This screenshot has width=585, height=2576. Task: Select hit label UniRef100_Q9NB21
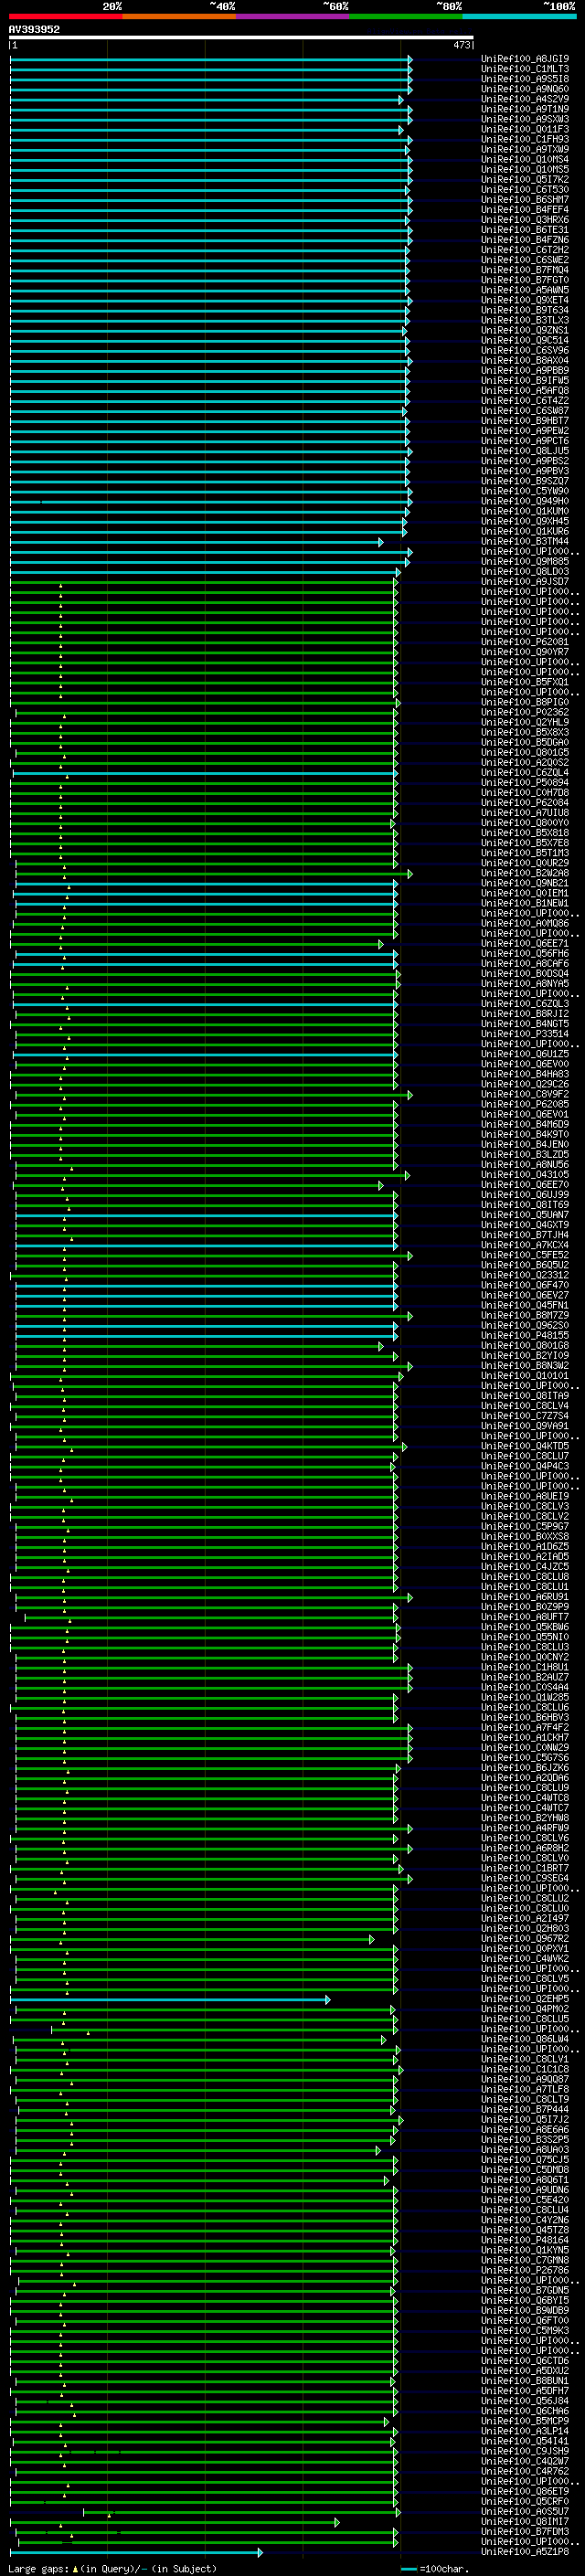(x=525, y=883)
